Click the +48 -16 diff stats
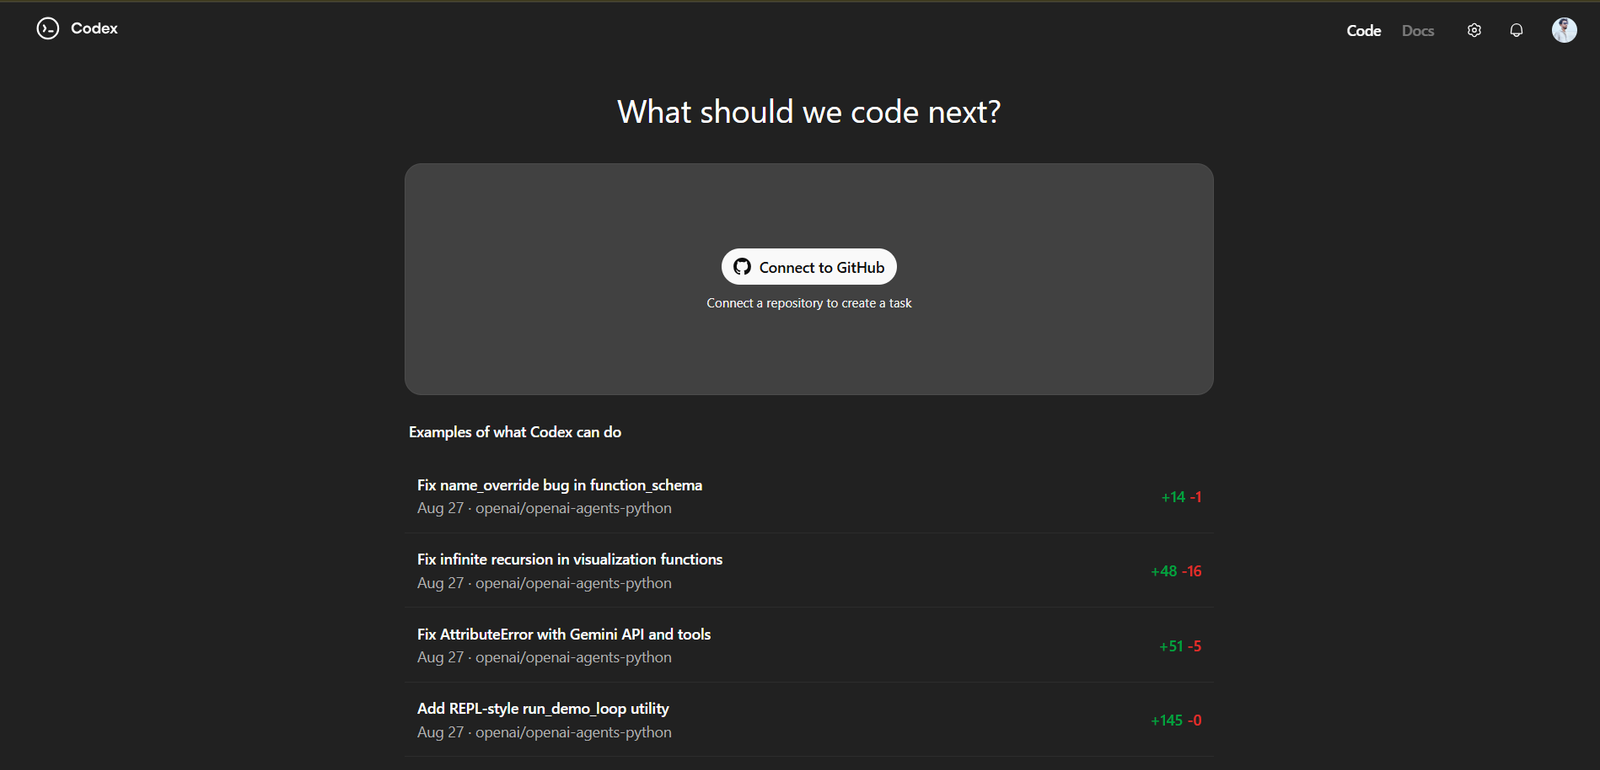 [x=1176, y=572]
